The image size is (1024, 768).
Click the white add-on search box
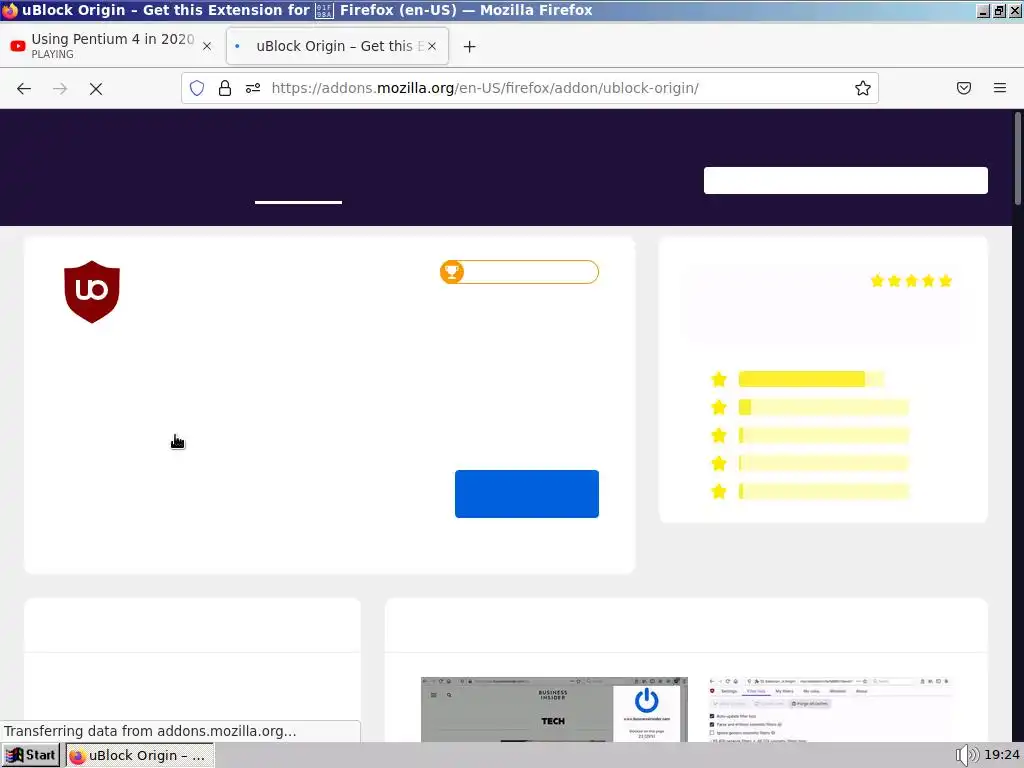coord(846,180)
